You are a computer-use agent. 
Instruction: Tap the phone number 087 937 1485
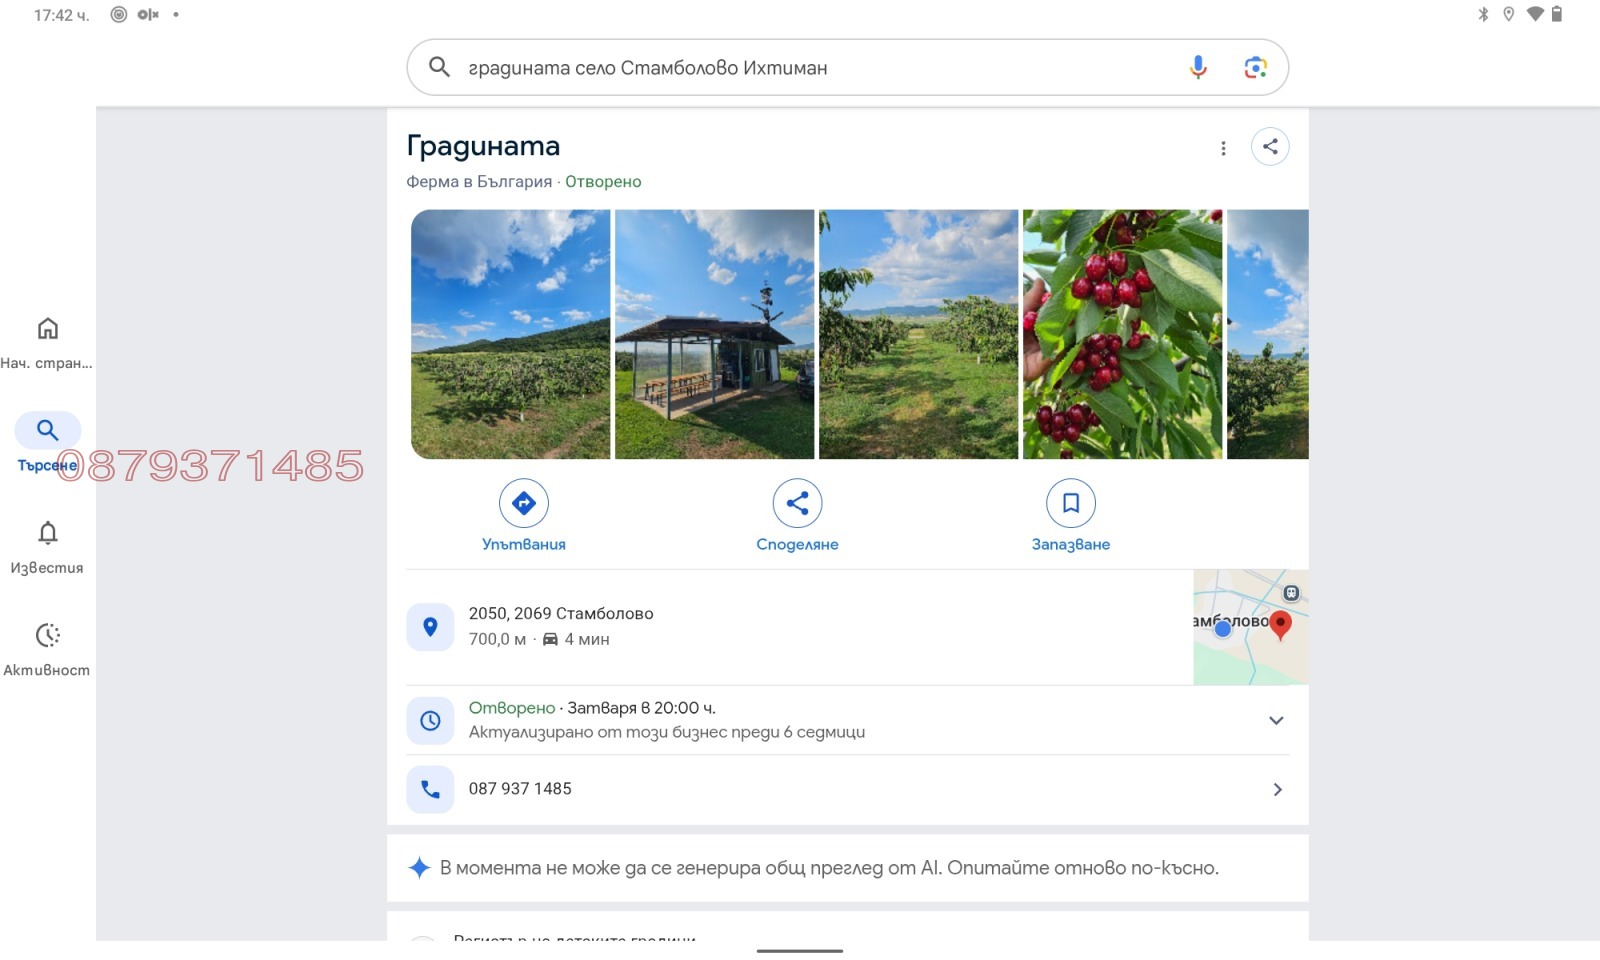(520, 788)
